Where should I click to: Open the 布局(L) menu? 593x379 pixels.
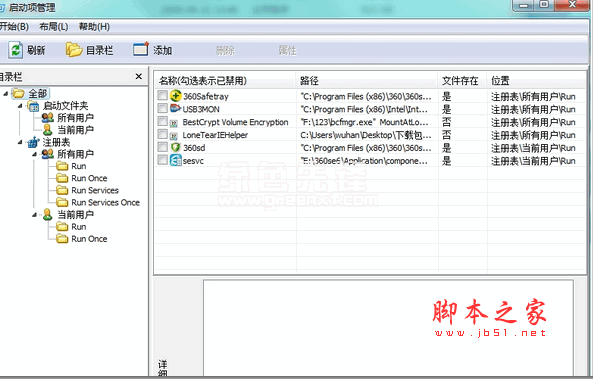click(x=54, y=26)
